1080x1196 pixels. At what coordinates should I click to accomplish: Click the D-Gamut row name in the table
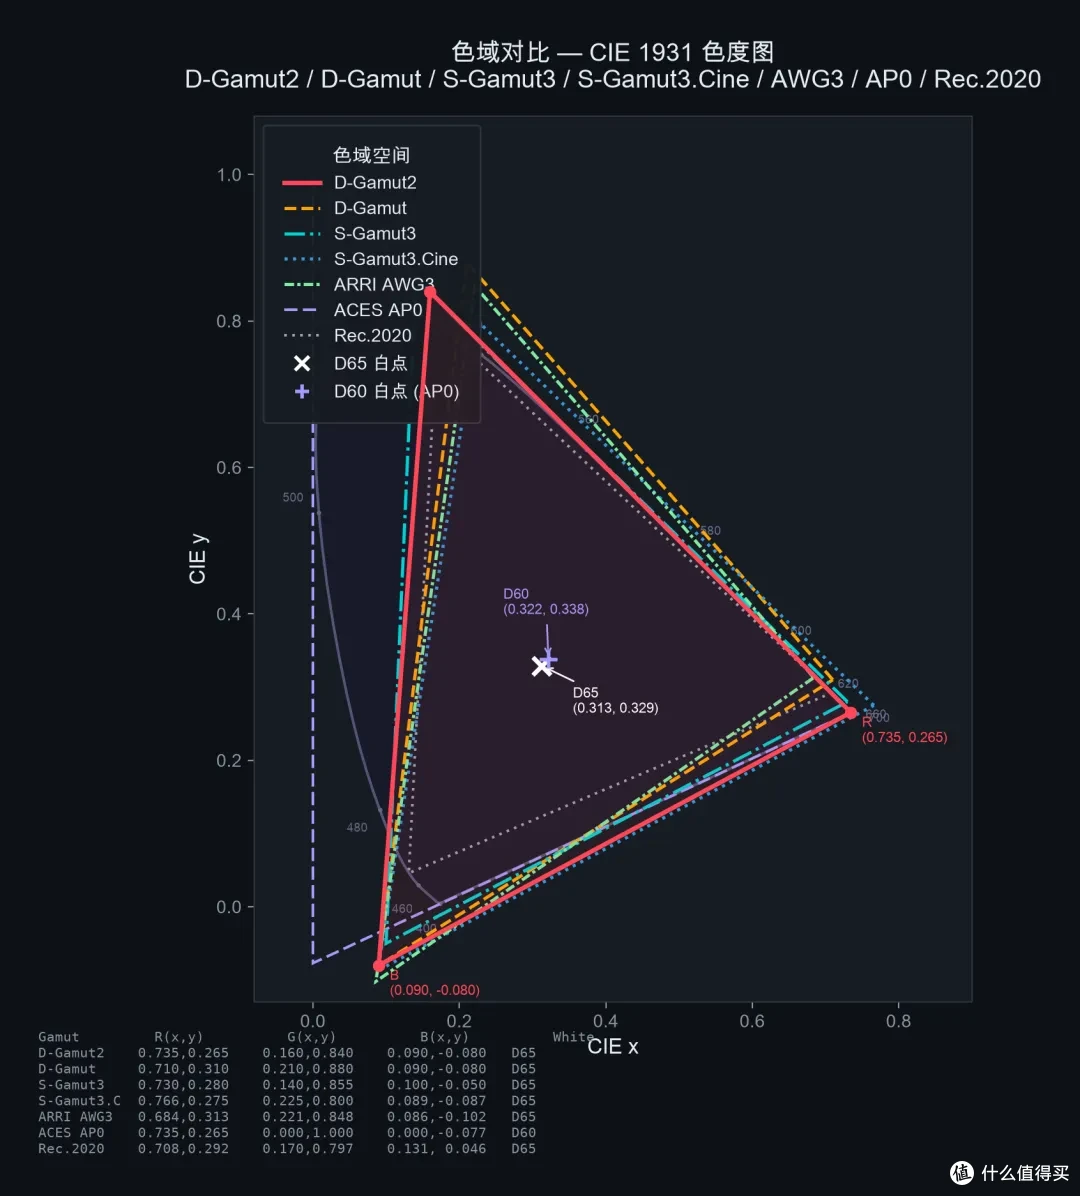pos(67,1069)
